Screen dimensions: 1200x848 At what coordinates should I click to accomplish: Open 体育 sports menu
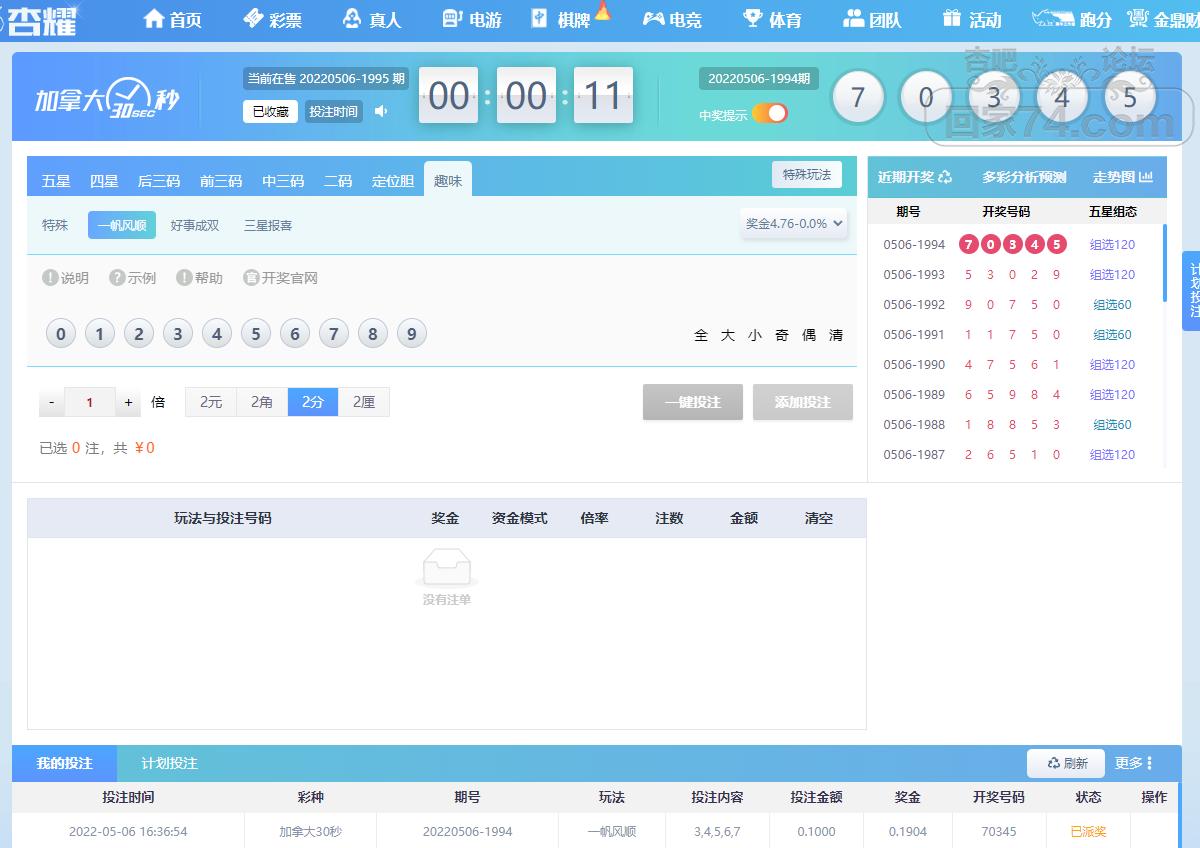[772, 19]
